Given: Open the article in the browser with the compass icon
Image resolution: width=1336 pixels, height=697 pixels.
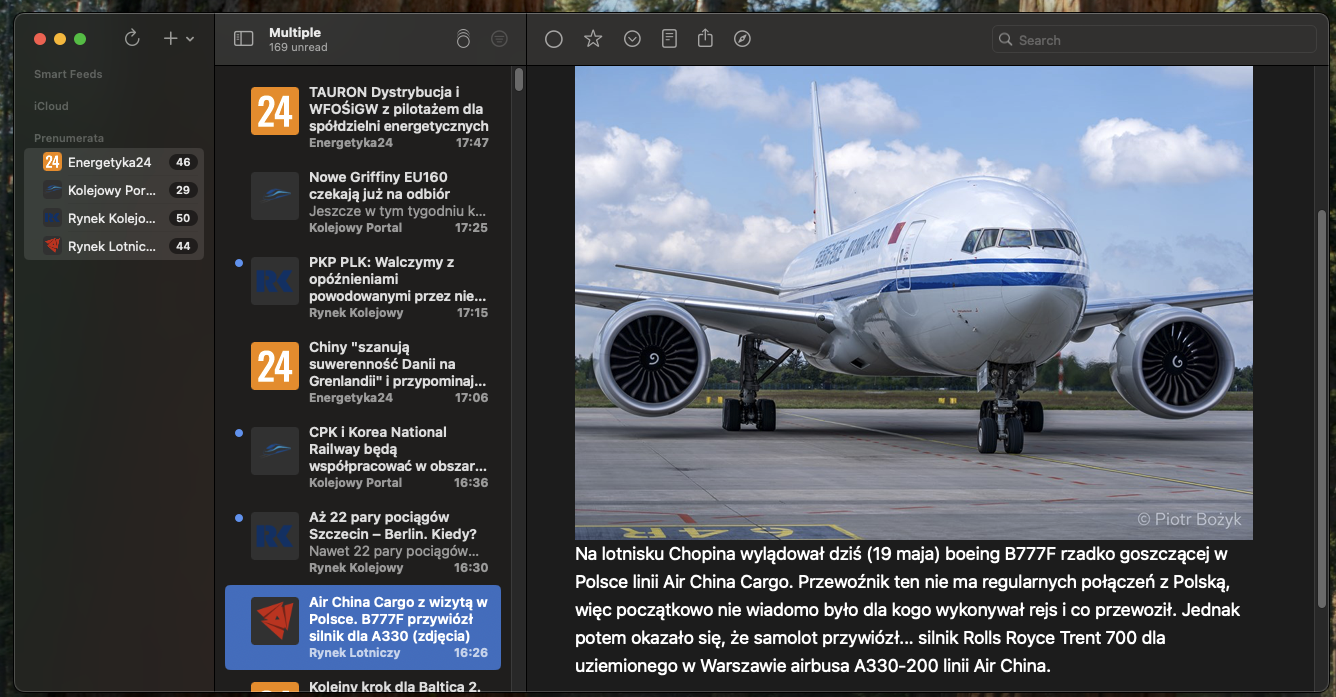Looking at the screenshot, I should pos(742,39).
